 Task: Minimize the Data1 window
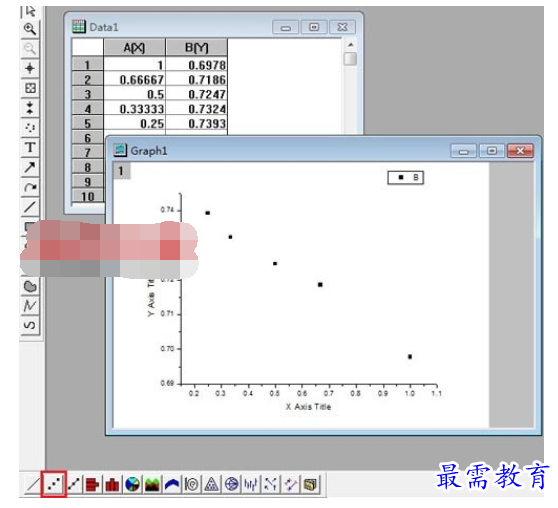point(285,27)
